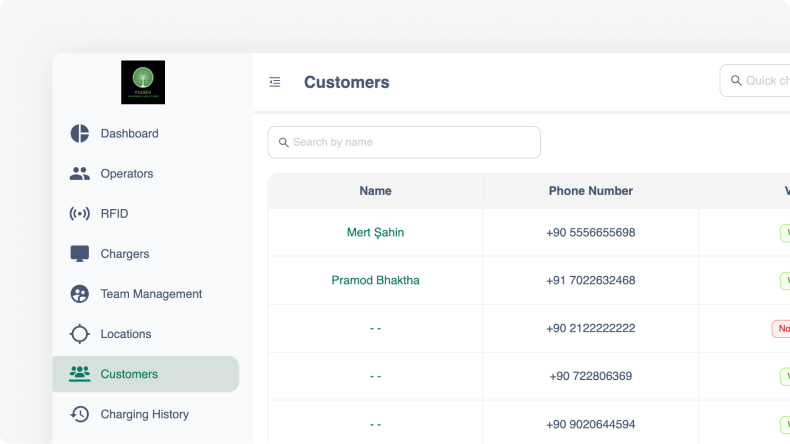Focus the Search by name field
The image size is (790, 444).
[410, 142]
